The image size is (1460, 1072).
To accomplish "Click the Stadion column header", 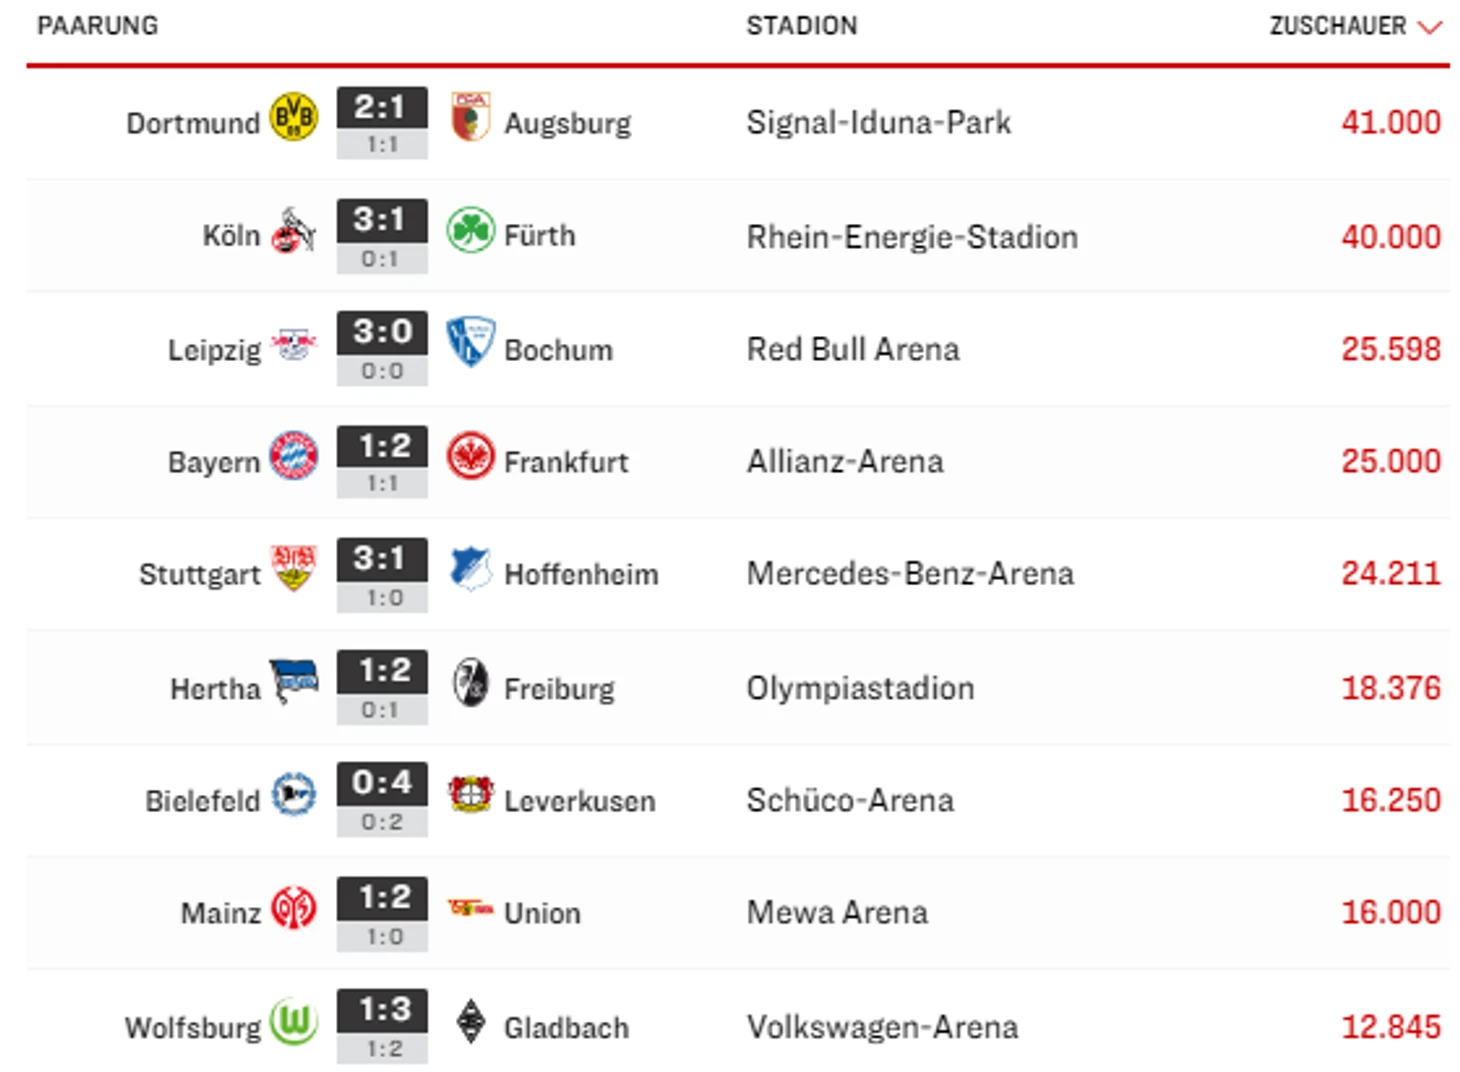I will point(801,26).
